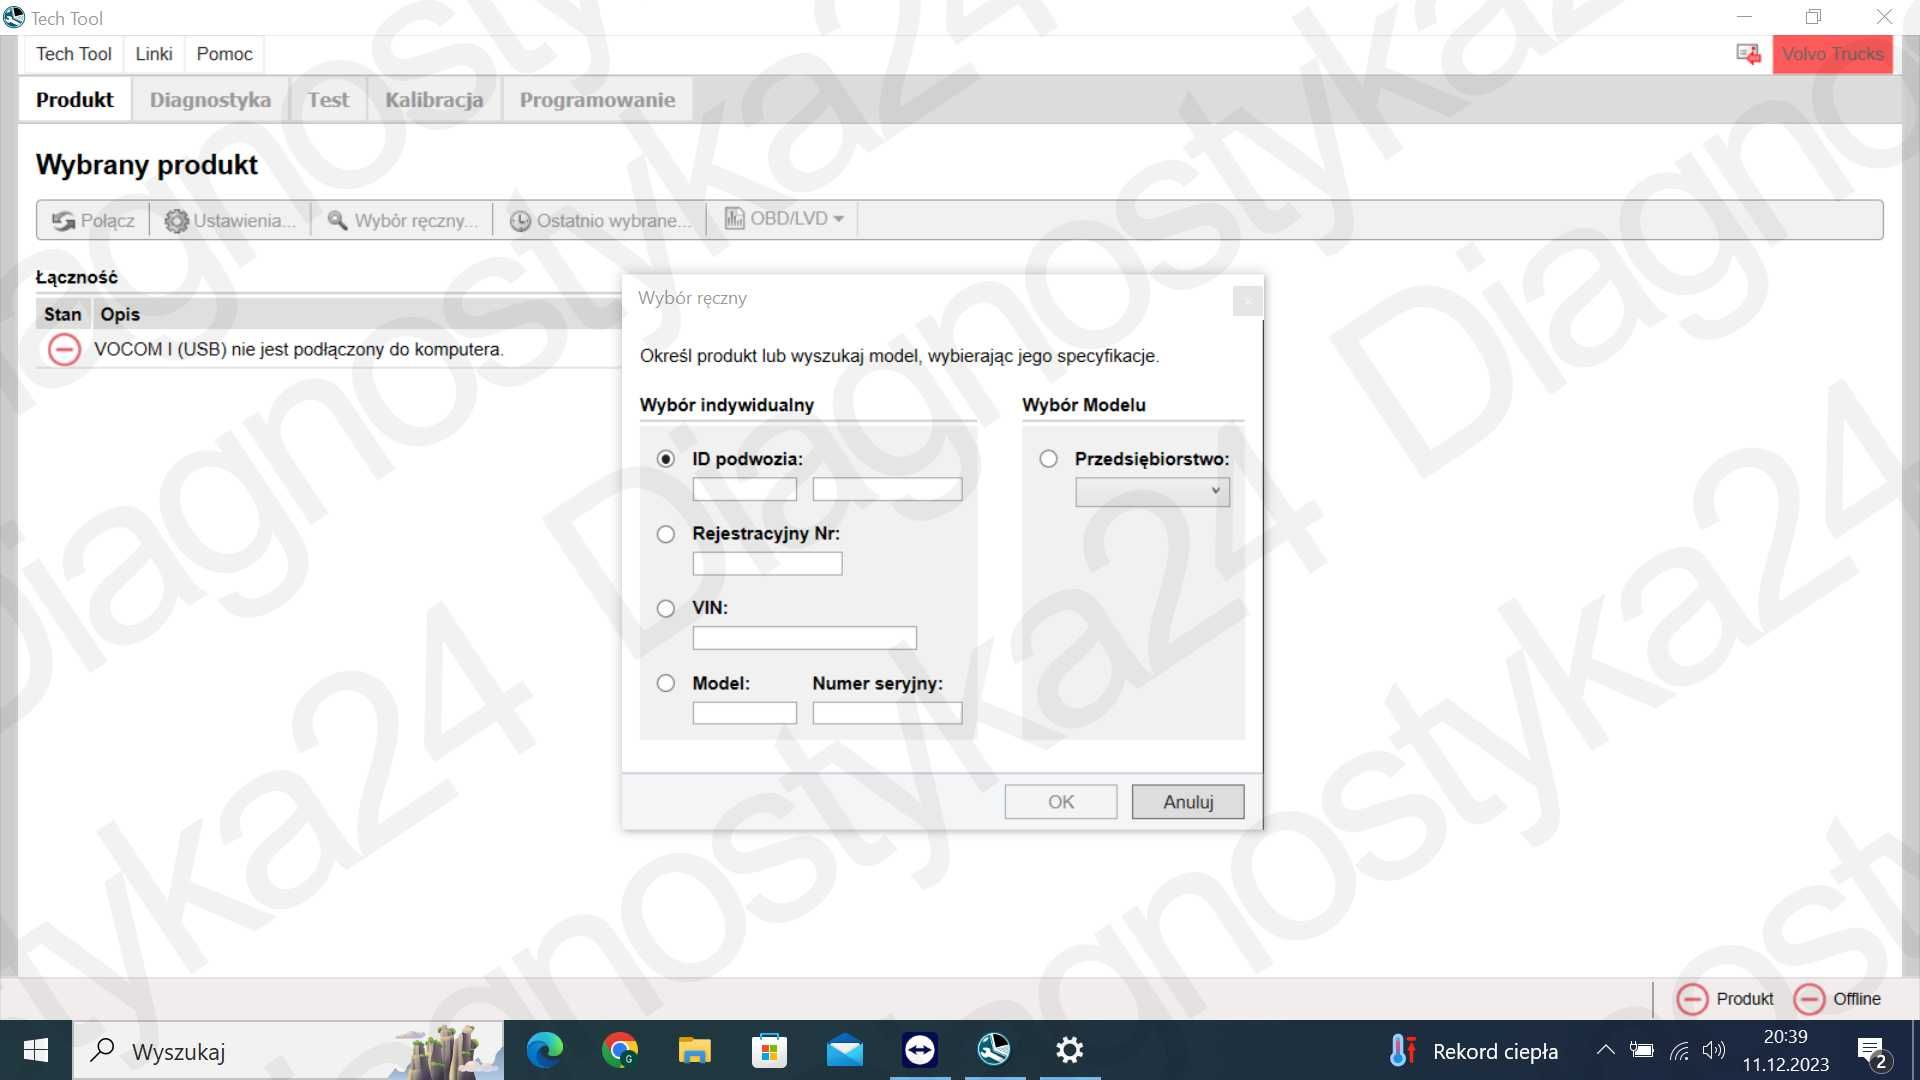This screenshot has width=1920, height=1080.
Task: Select the Rejestracyjny Nr radio button
Action: [x=666, y=533]
